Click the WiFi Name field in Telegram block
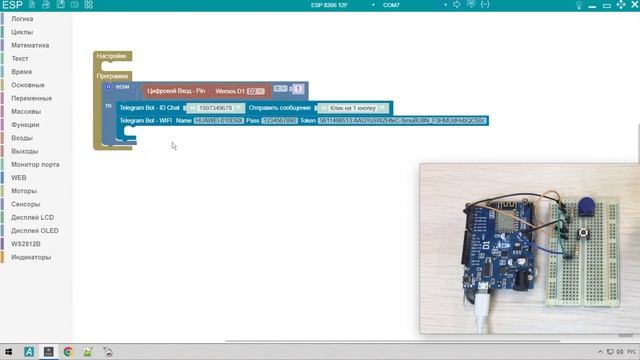640x360 pixels. coord(219,121)
